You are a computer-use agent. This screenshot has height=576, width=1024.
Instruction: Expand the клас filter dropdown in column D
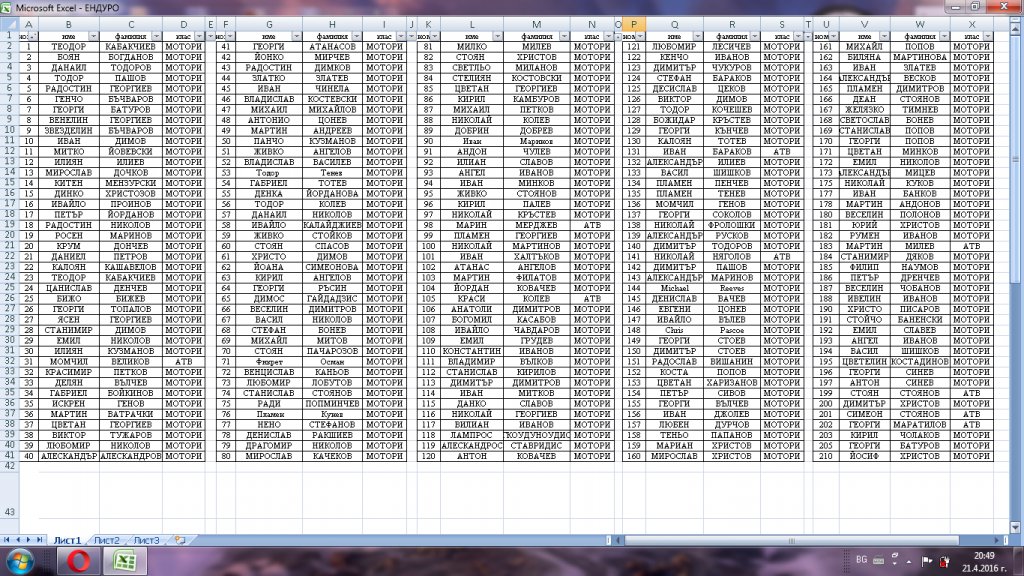point(198,36)
